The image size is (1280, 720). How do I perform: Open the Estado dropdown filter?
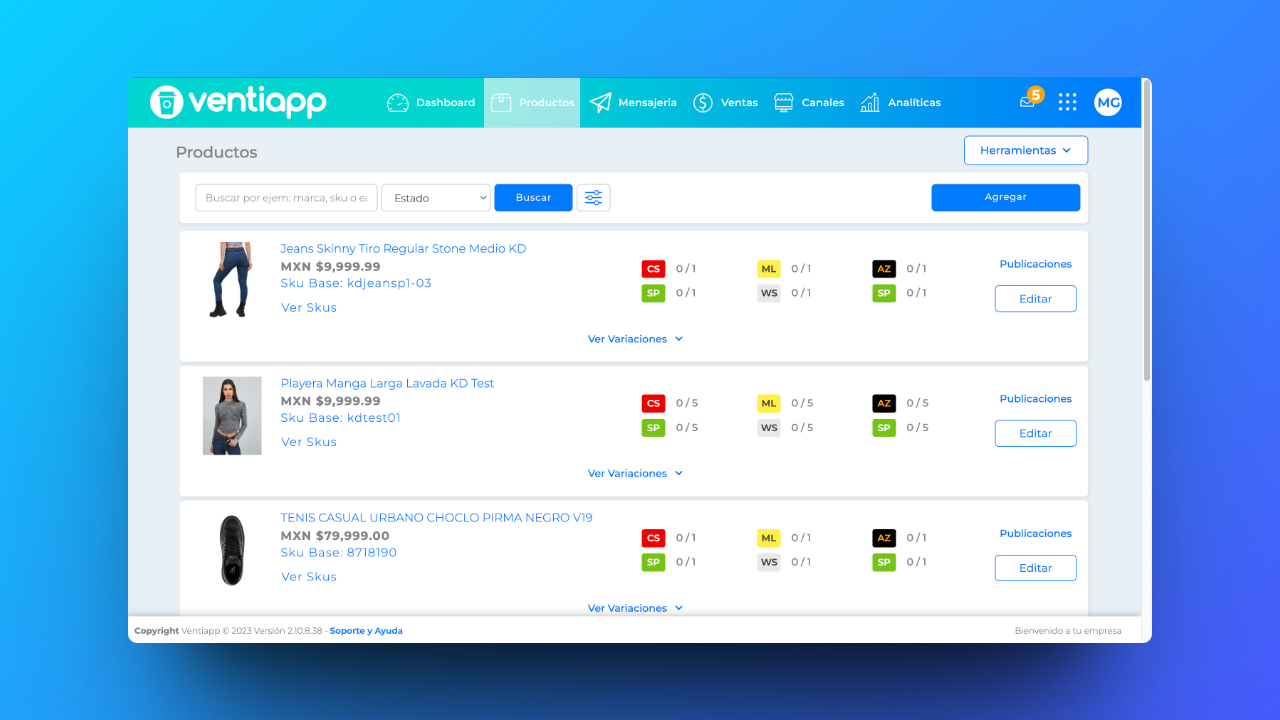[436, 198]
